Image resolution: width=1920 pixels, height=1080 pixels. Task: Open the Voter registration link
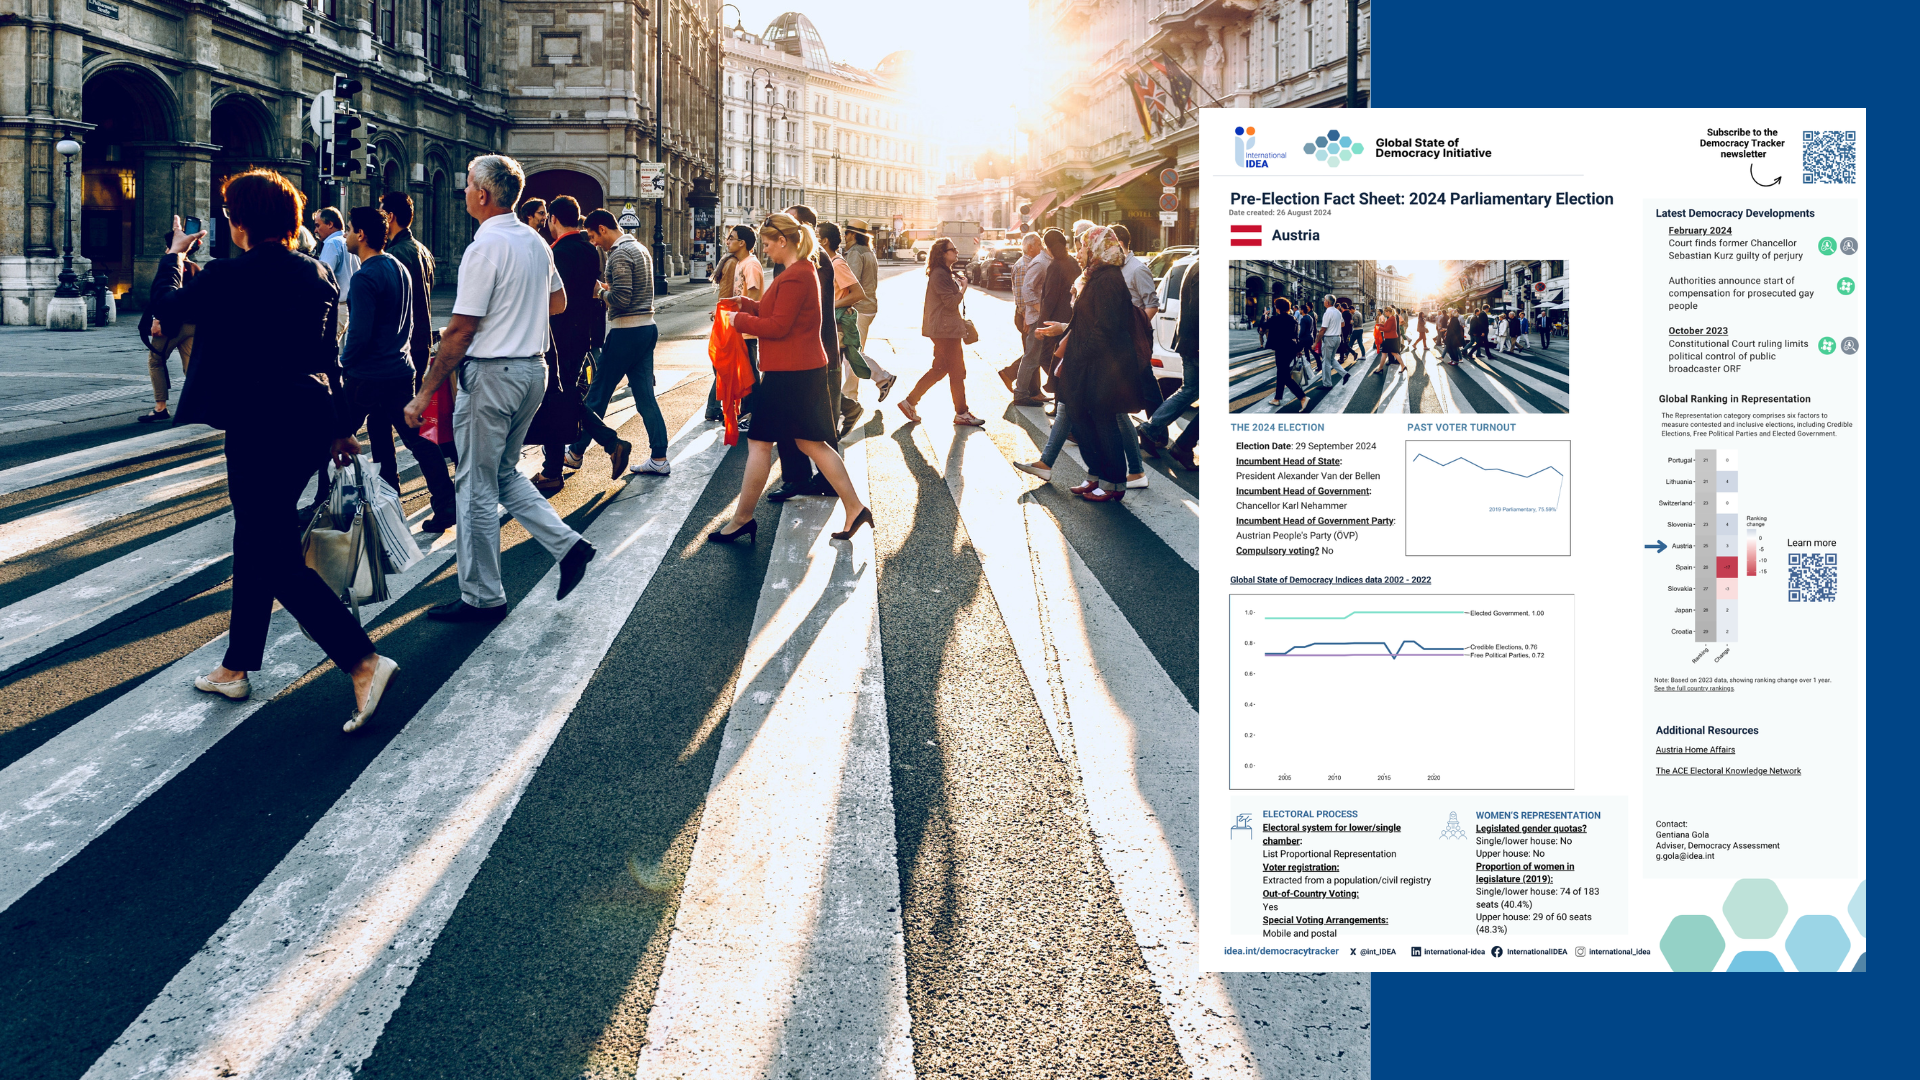[1300, 868]
